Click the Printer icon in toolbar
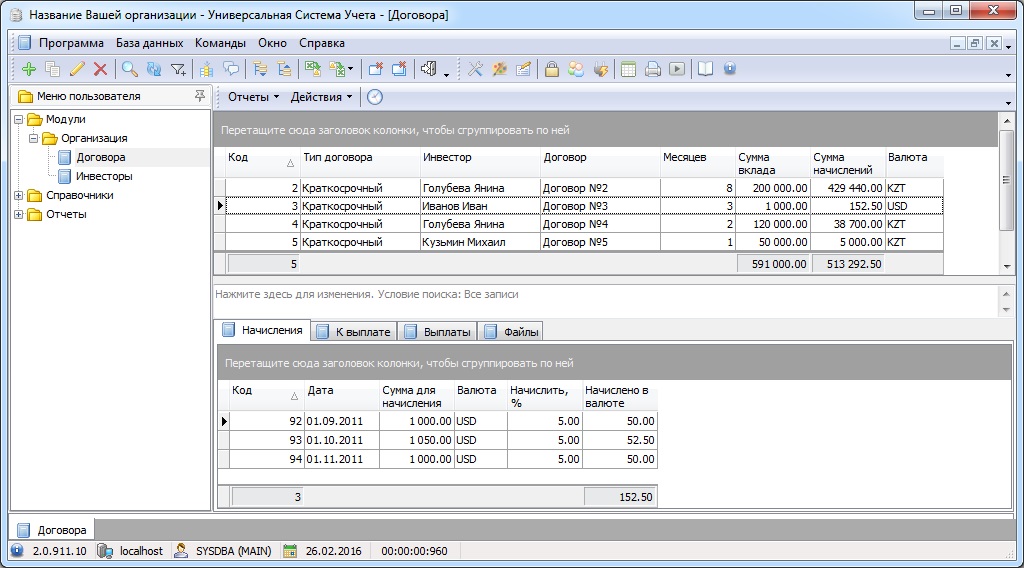Image resolution: width=1024 pixels, height=568 pixels. (x=652, y=69)
